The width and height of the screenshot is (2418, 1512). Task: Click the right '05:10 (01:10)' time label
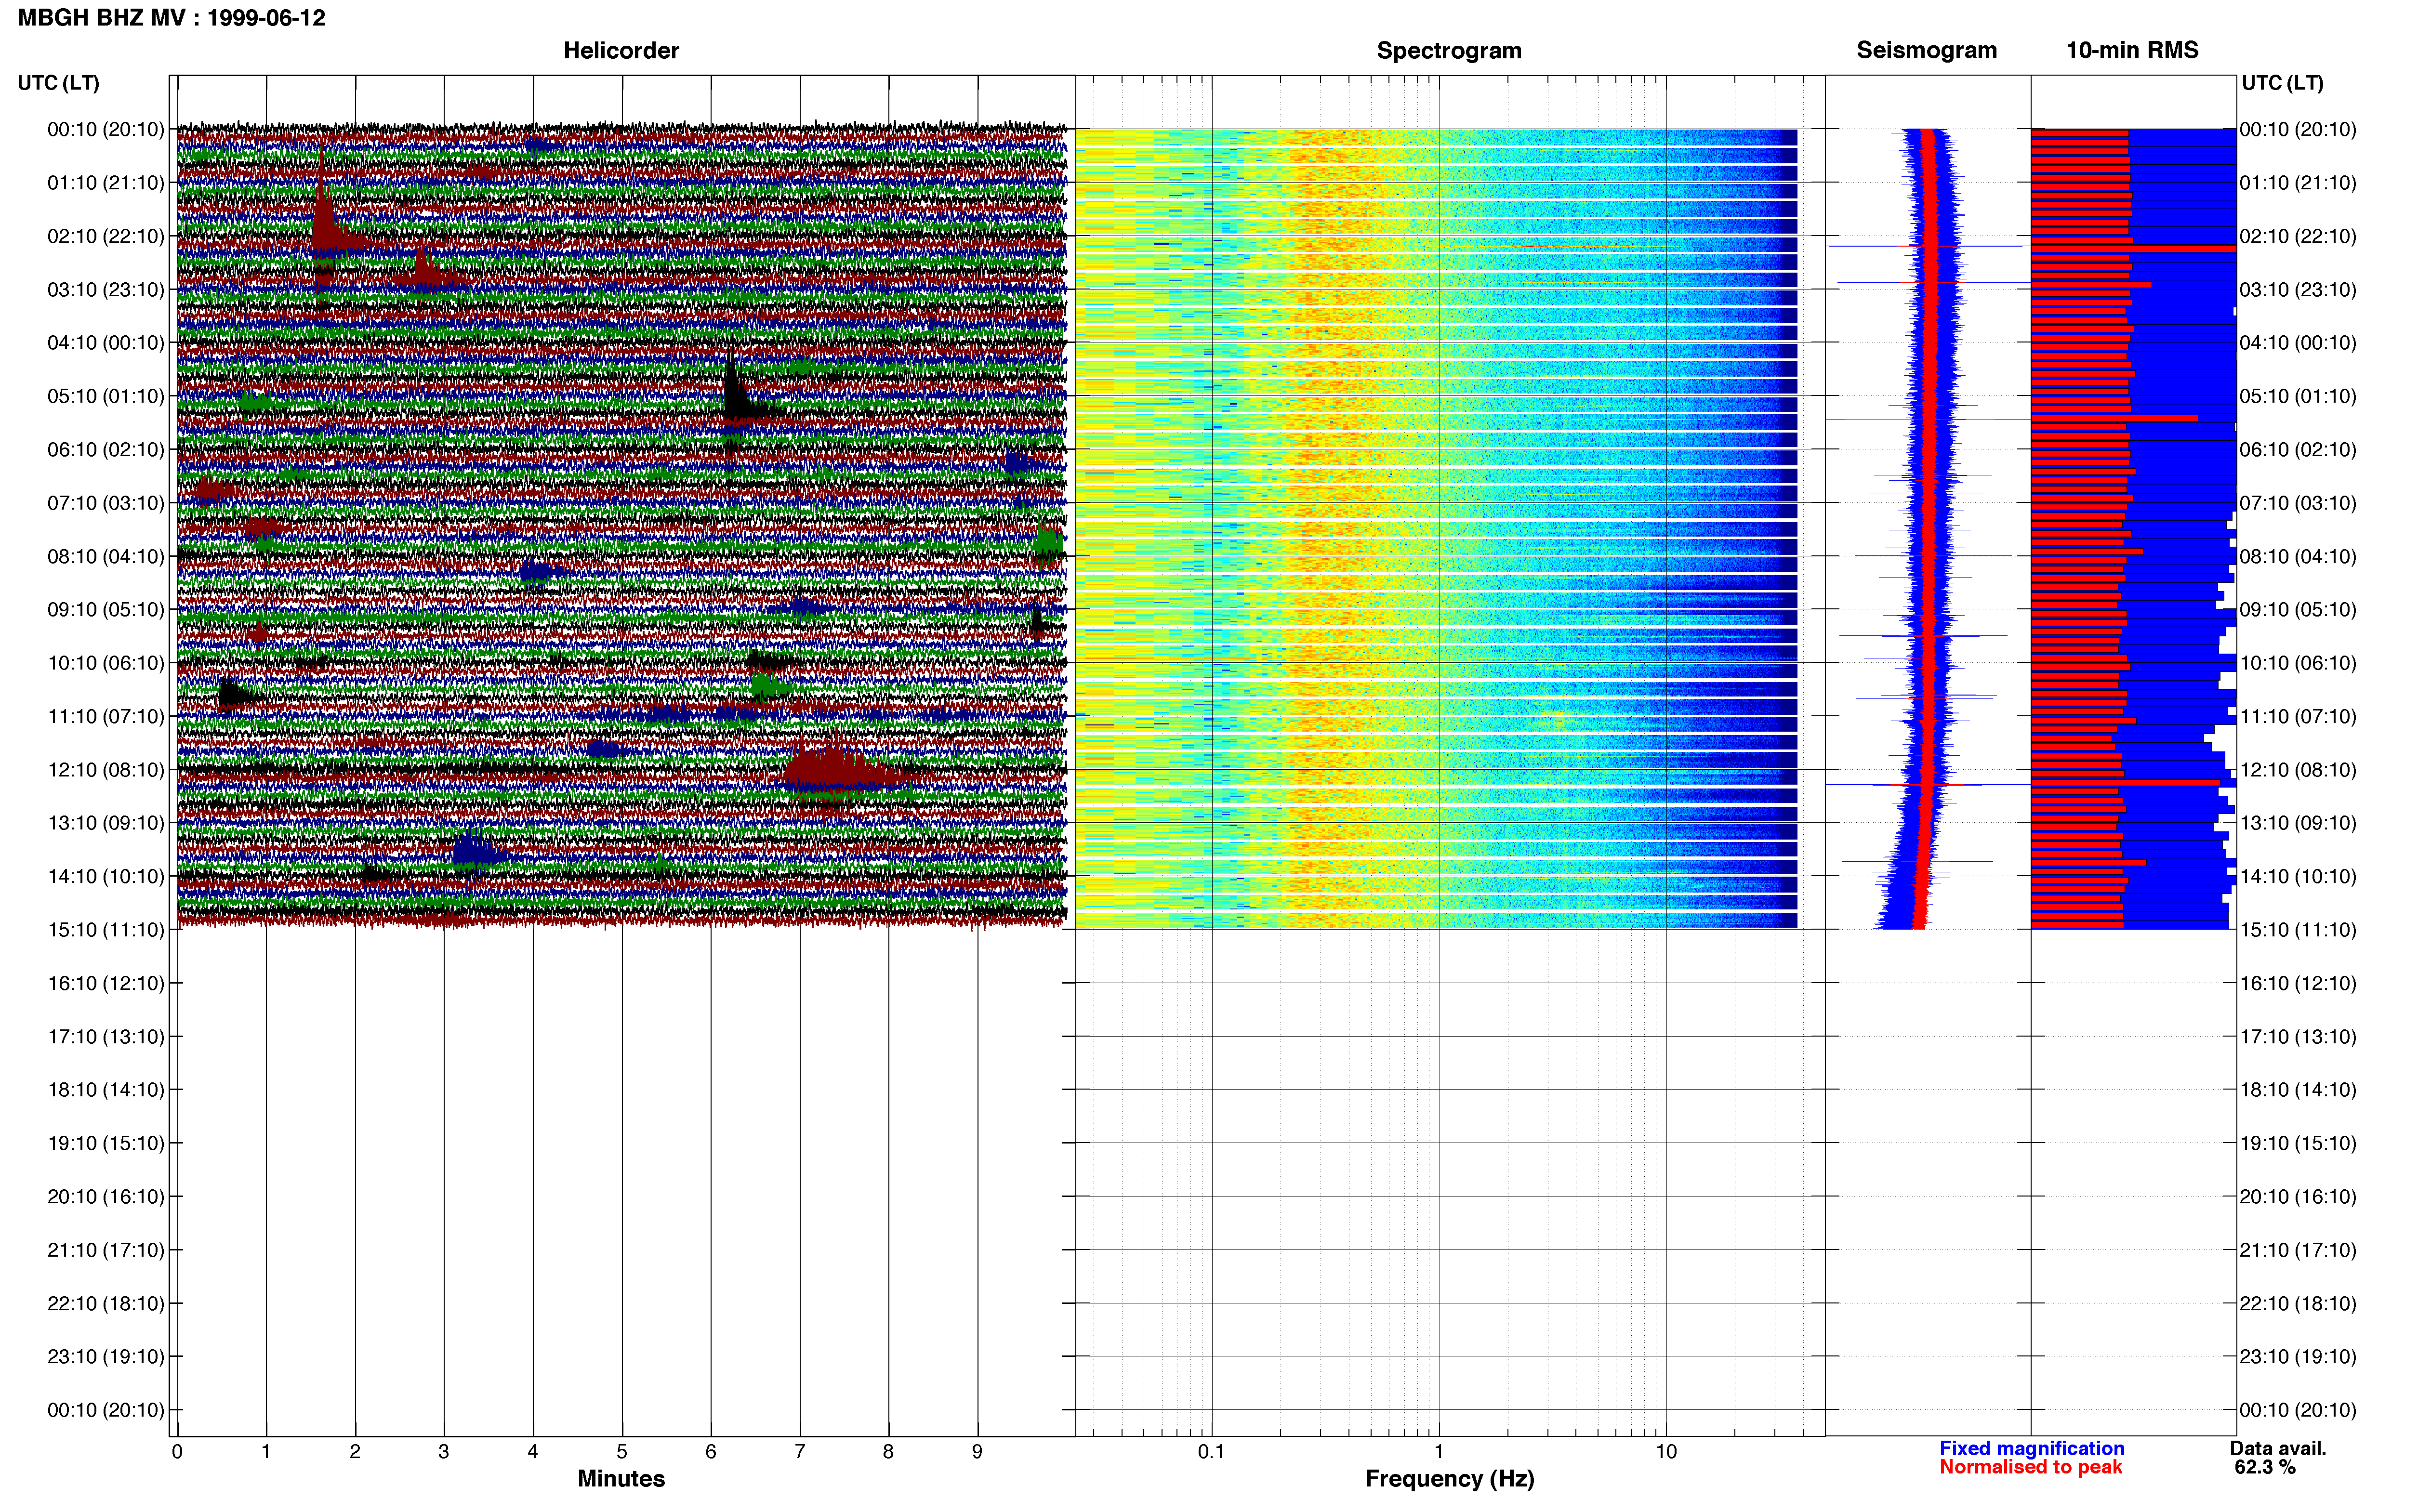2298,396
